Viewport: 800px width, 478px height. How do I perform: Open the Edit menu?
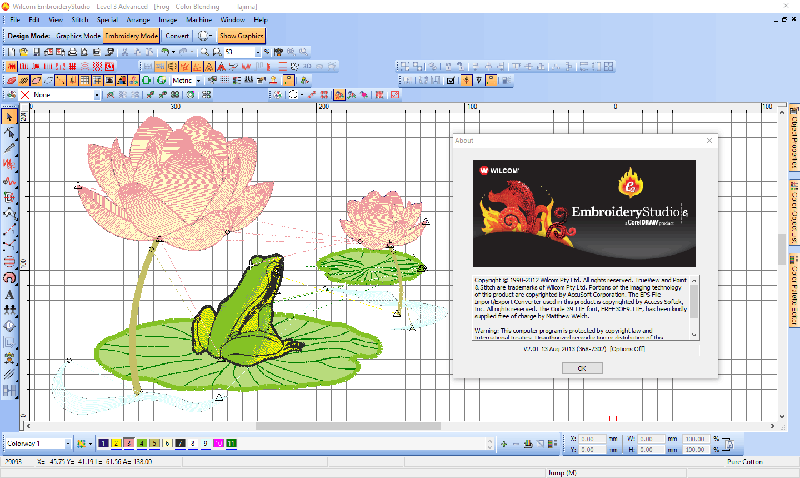pyautogui.click(x=34, y=20)
